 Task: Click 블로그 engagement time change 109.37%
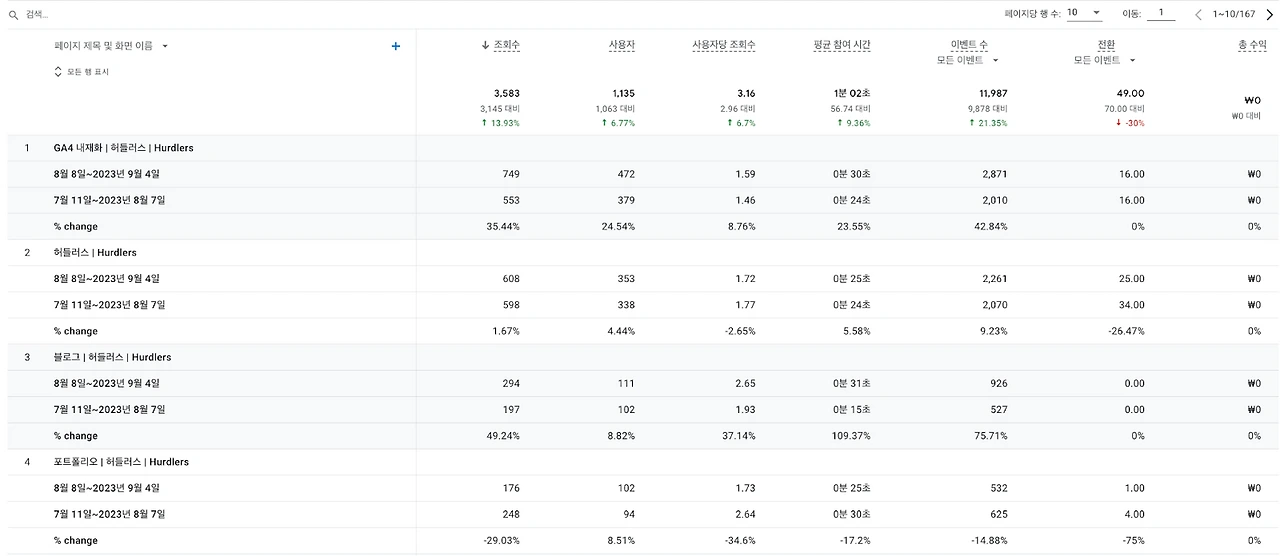coord(851,436)
